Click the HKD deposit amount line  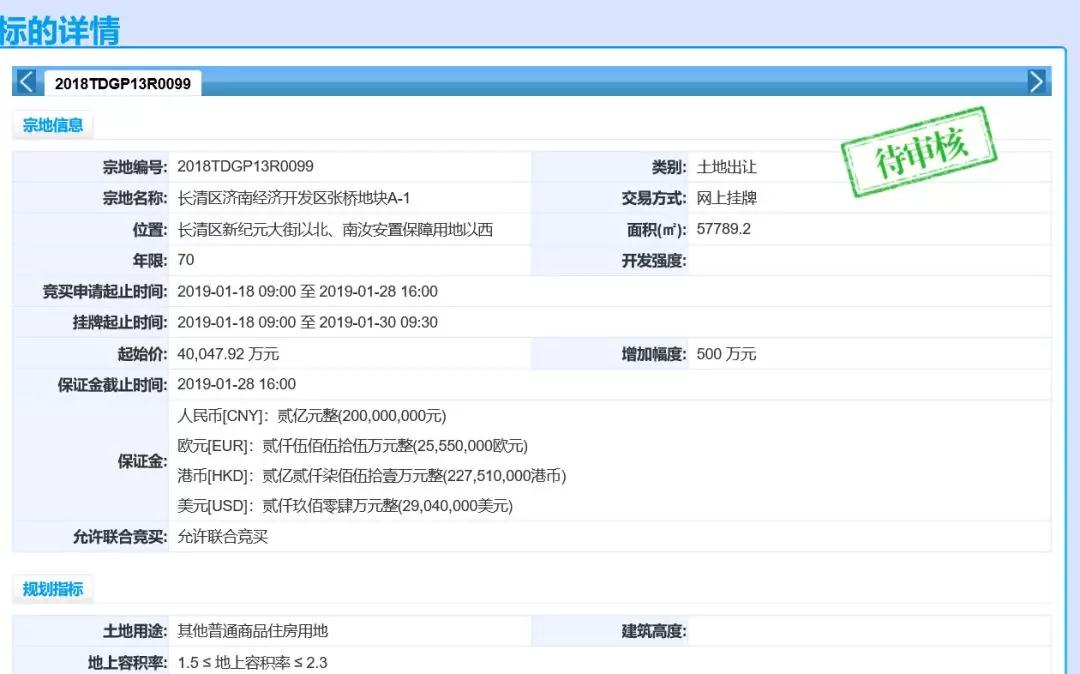371,476
